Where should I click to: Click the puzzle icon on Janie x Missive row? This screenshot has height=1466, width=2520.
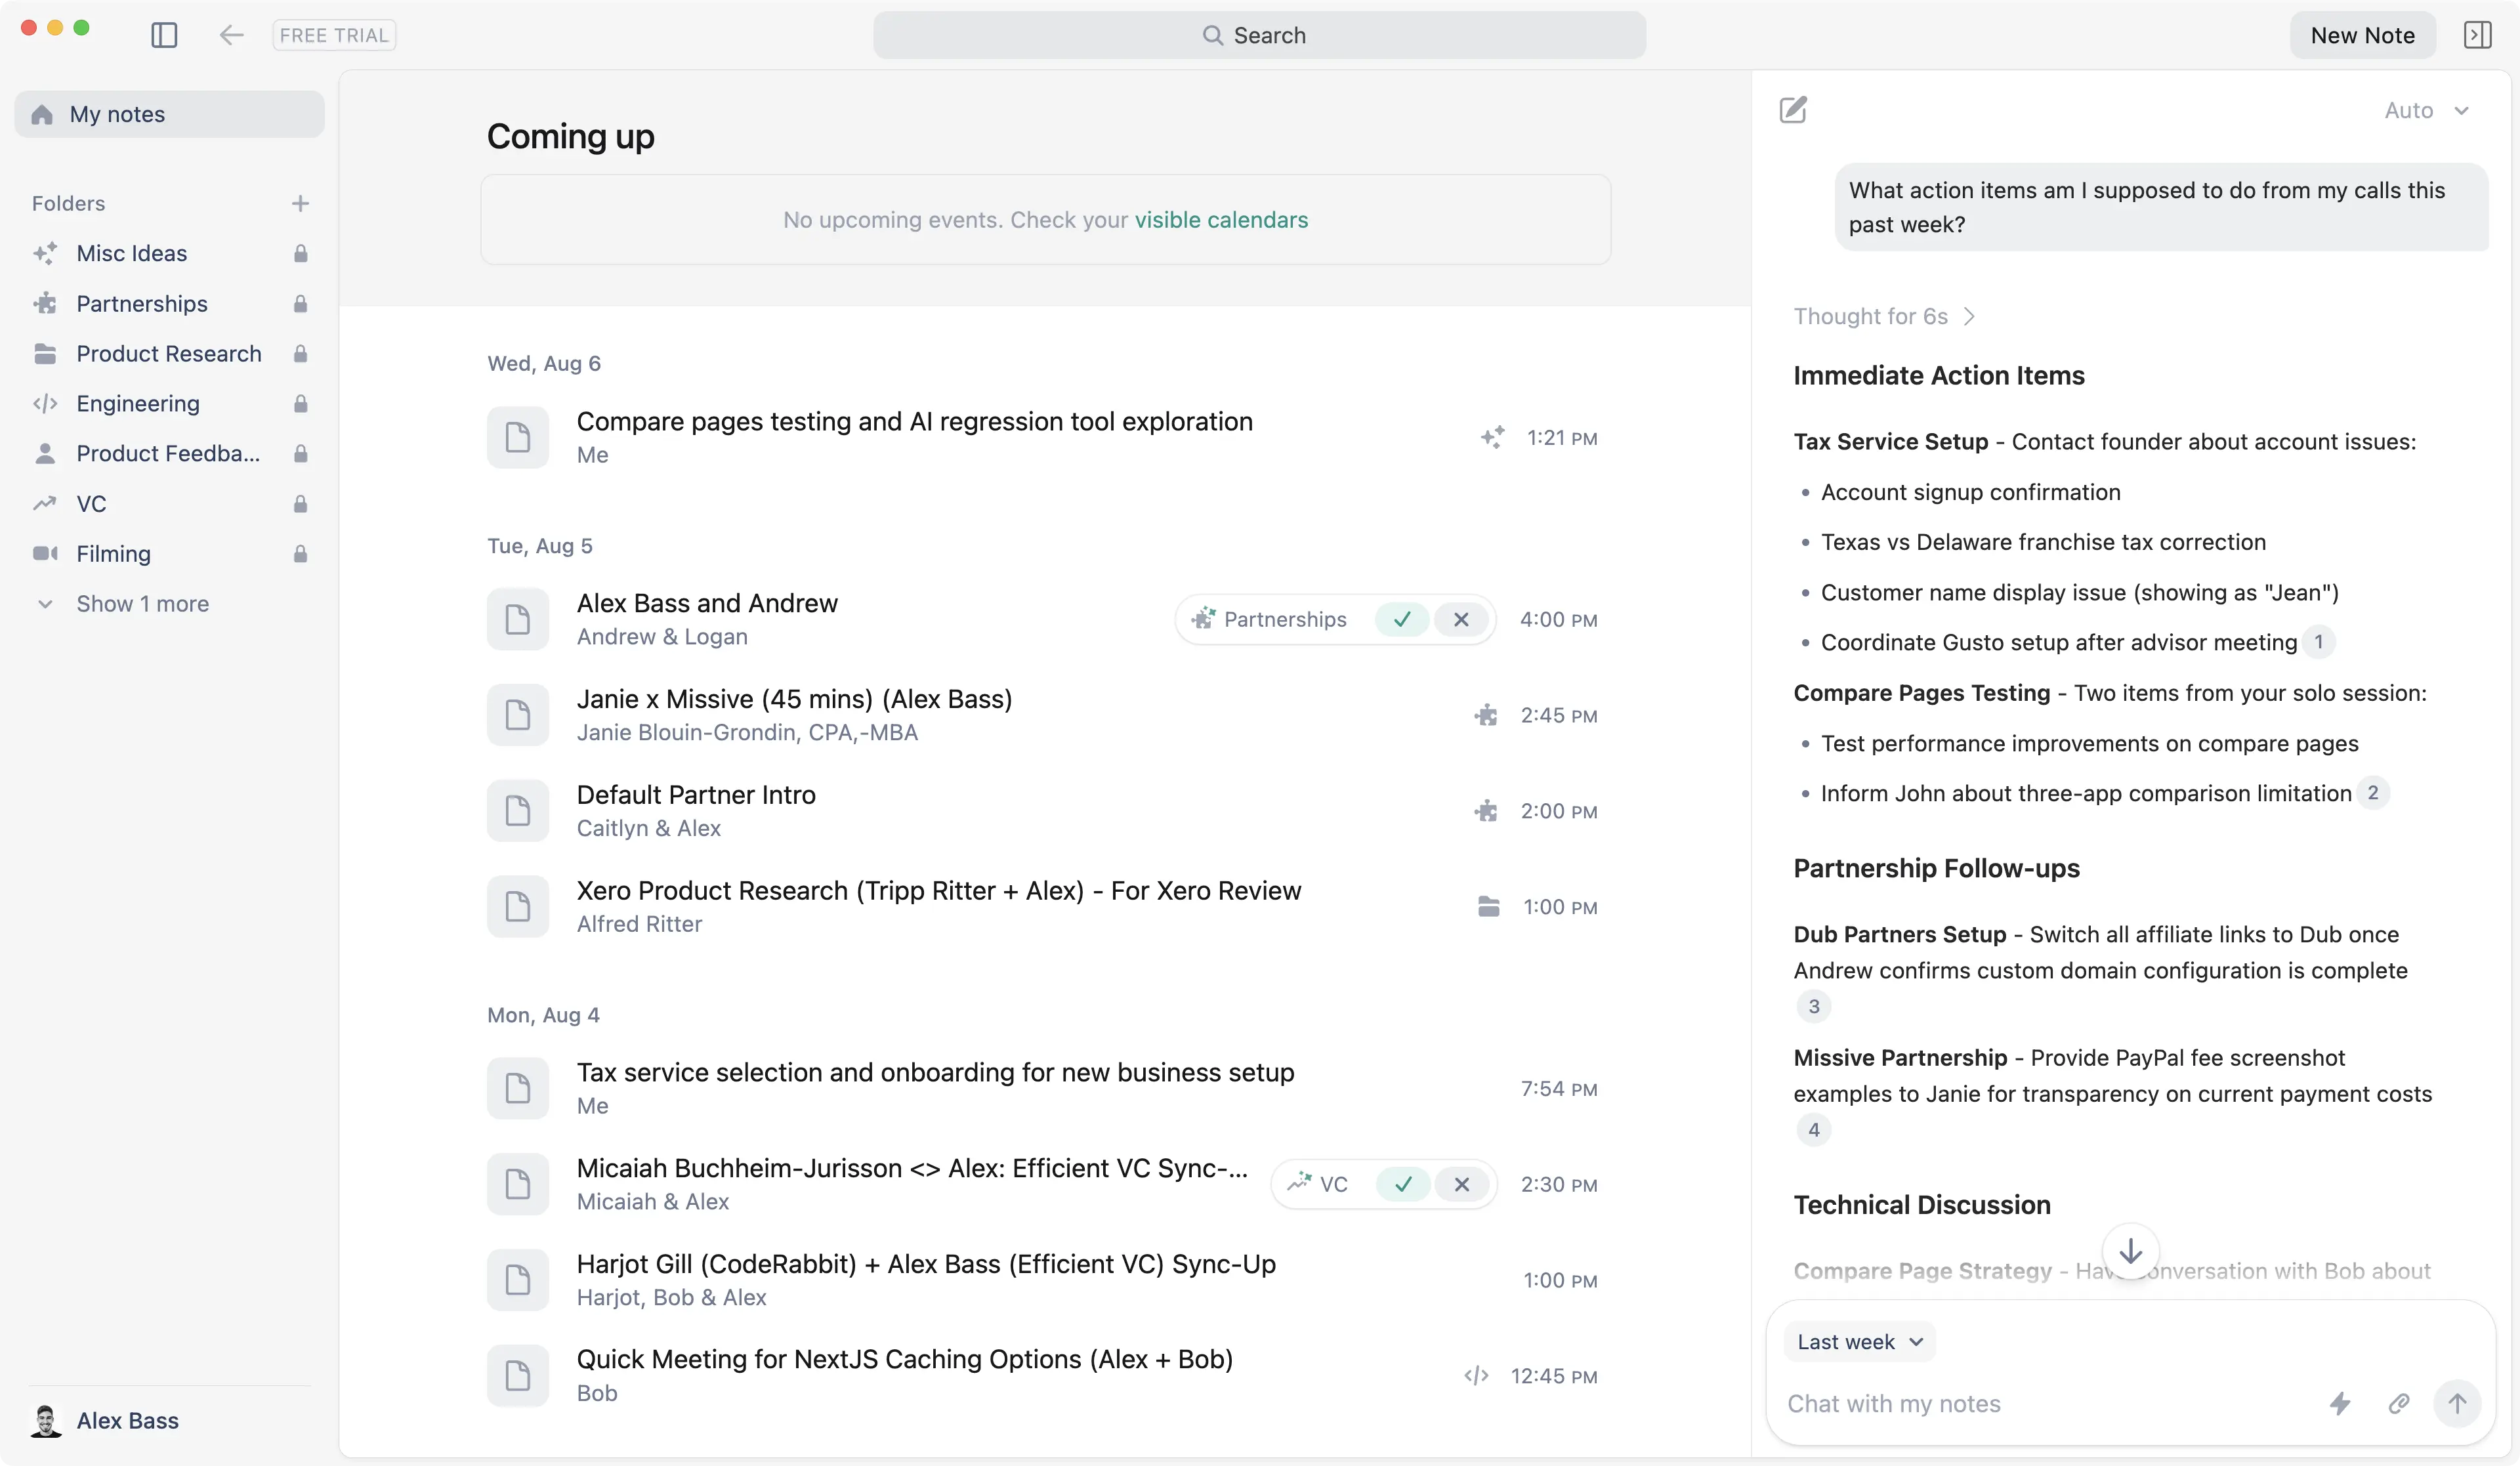pyautogui.click(x=1486, y=715)
